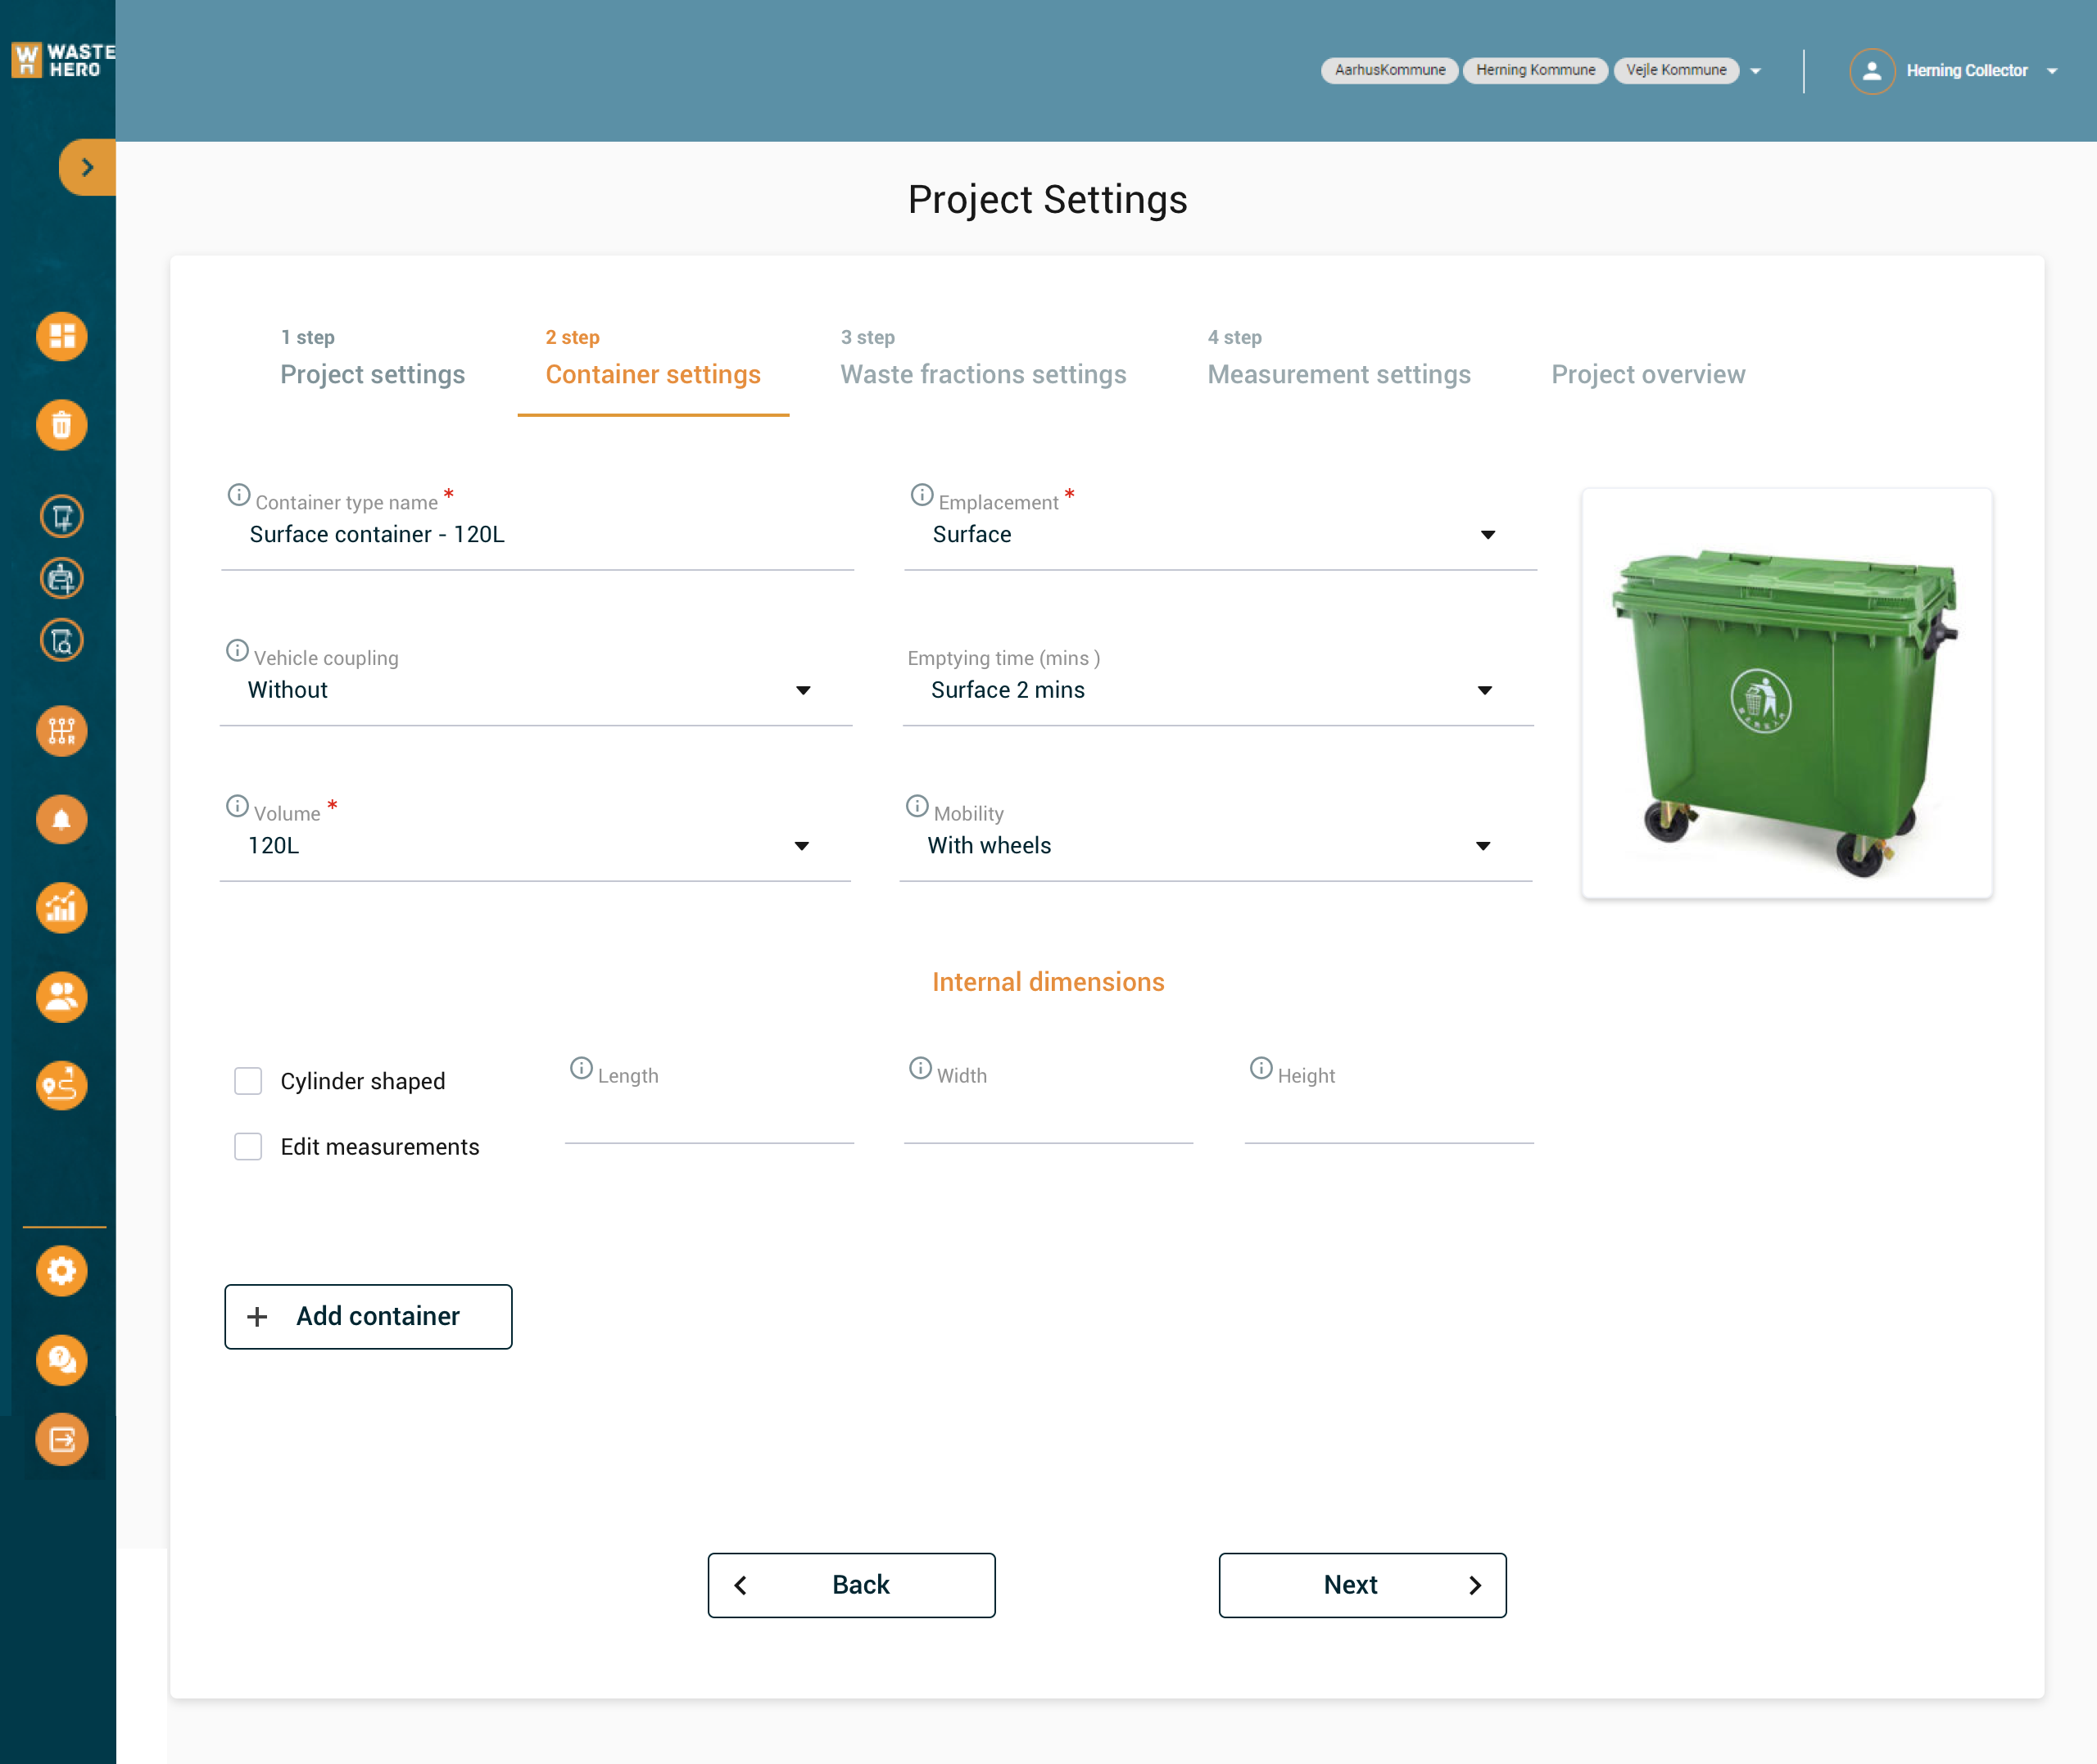Viewport: 2097px width, 1764px height.
Task: Click info icon beside Vehicle coupling
Action: (x=236, y=651)
